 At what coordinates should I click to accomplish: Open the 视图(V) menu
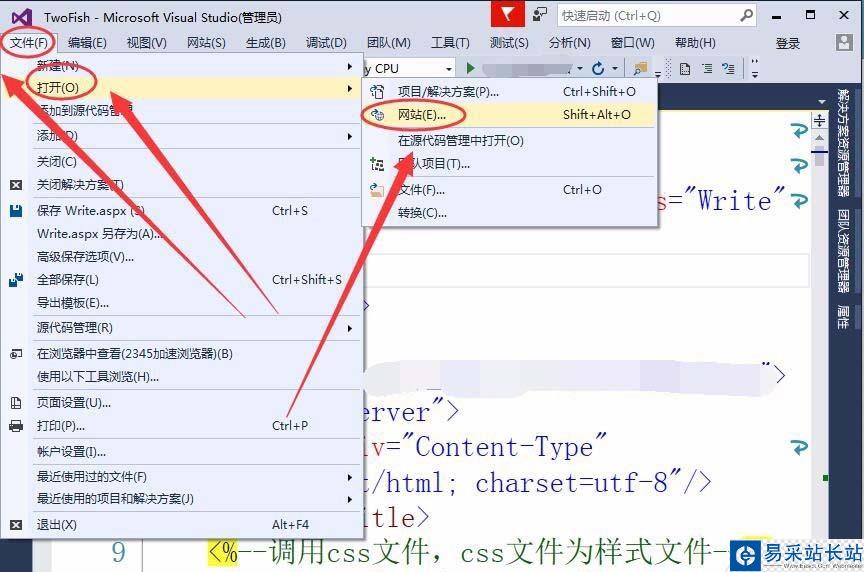(x=147, y=42)
